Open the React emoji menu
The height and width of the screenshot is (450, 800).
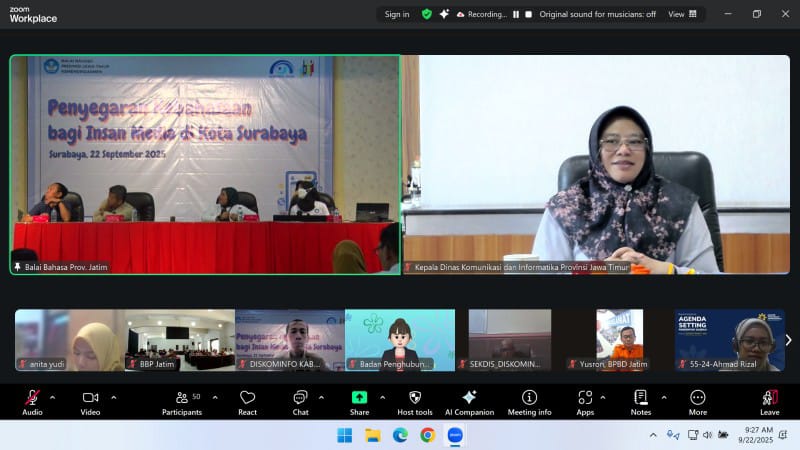point(247,401)
